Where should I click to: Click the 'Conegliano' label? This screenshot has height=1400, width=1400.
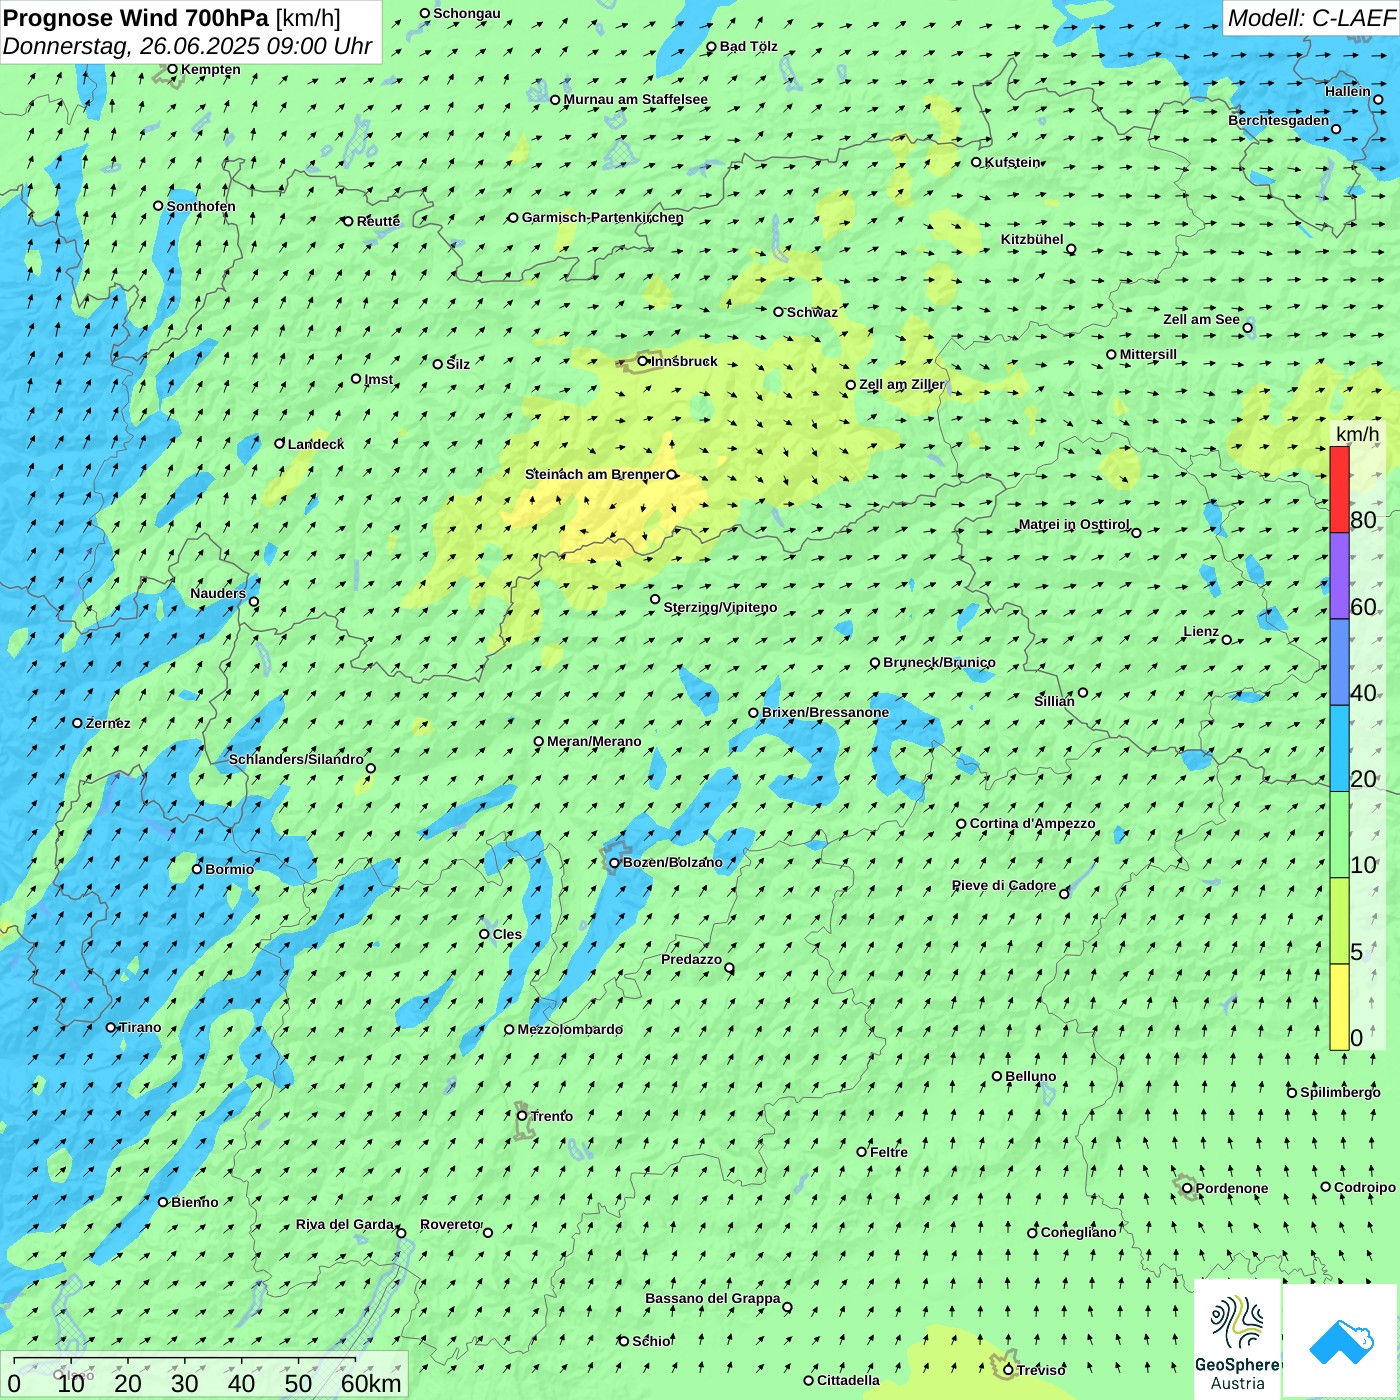coord(1078,1232)
